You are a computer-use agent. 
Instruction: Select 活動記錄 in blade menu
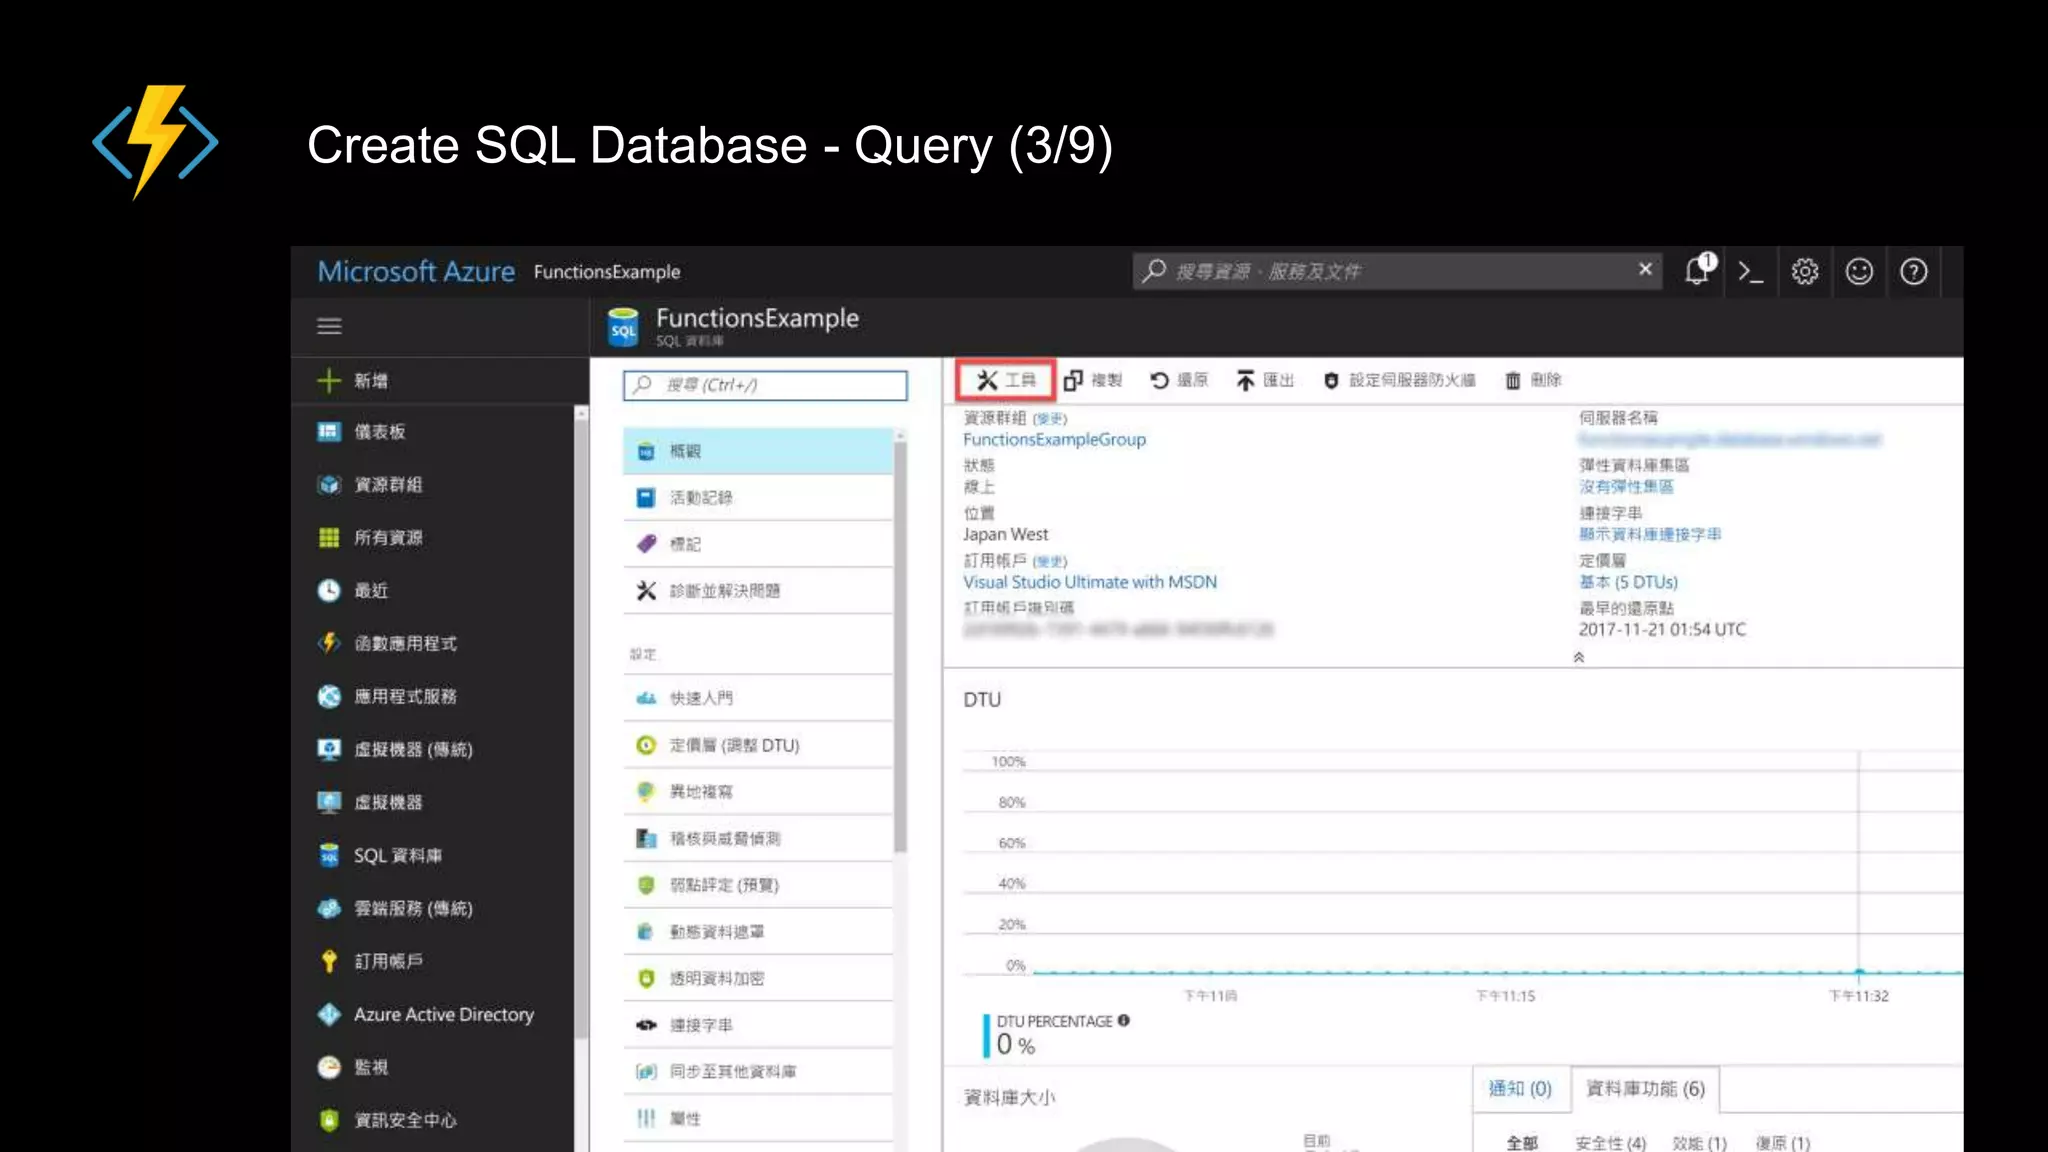tap(758, 497)
